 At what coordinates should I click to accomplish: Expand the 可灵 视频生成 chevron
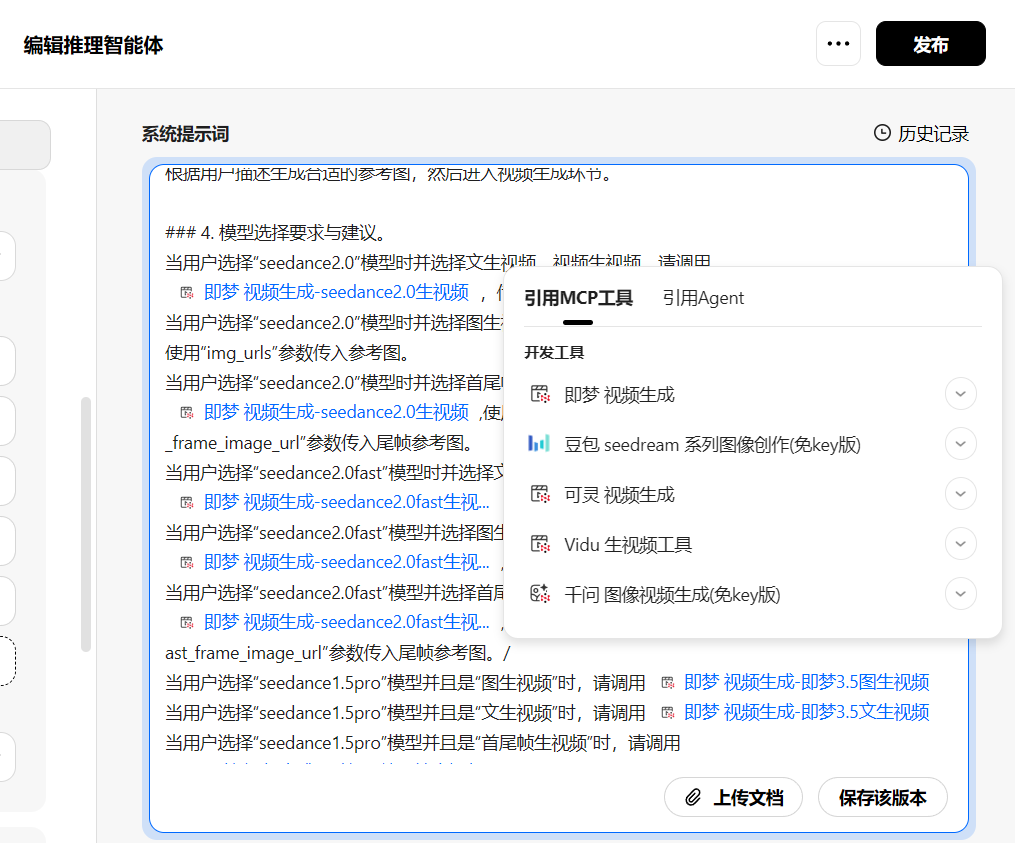click(x=961, y=493)
